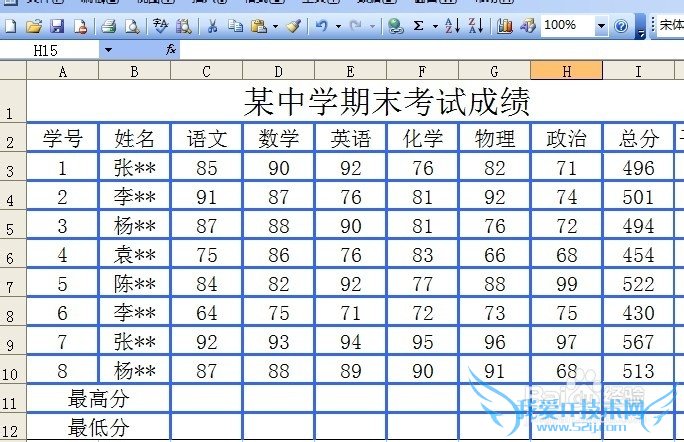Open Help with the question mark icon
684x442 pixels.
coord(621,26)
